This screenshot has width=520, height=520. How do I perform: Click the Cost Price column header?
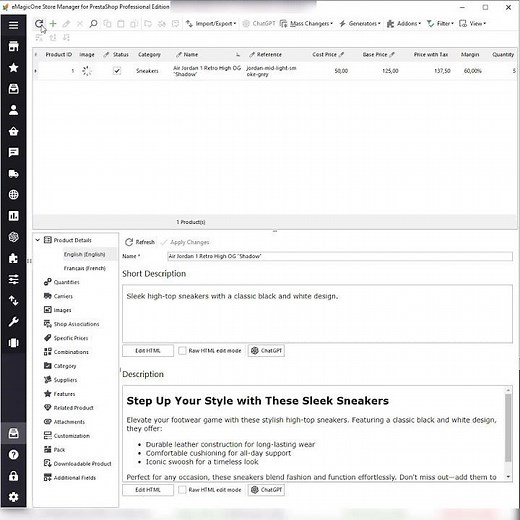click(328, 54)
